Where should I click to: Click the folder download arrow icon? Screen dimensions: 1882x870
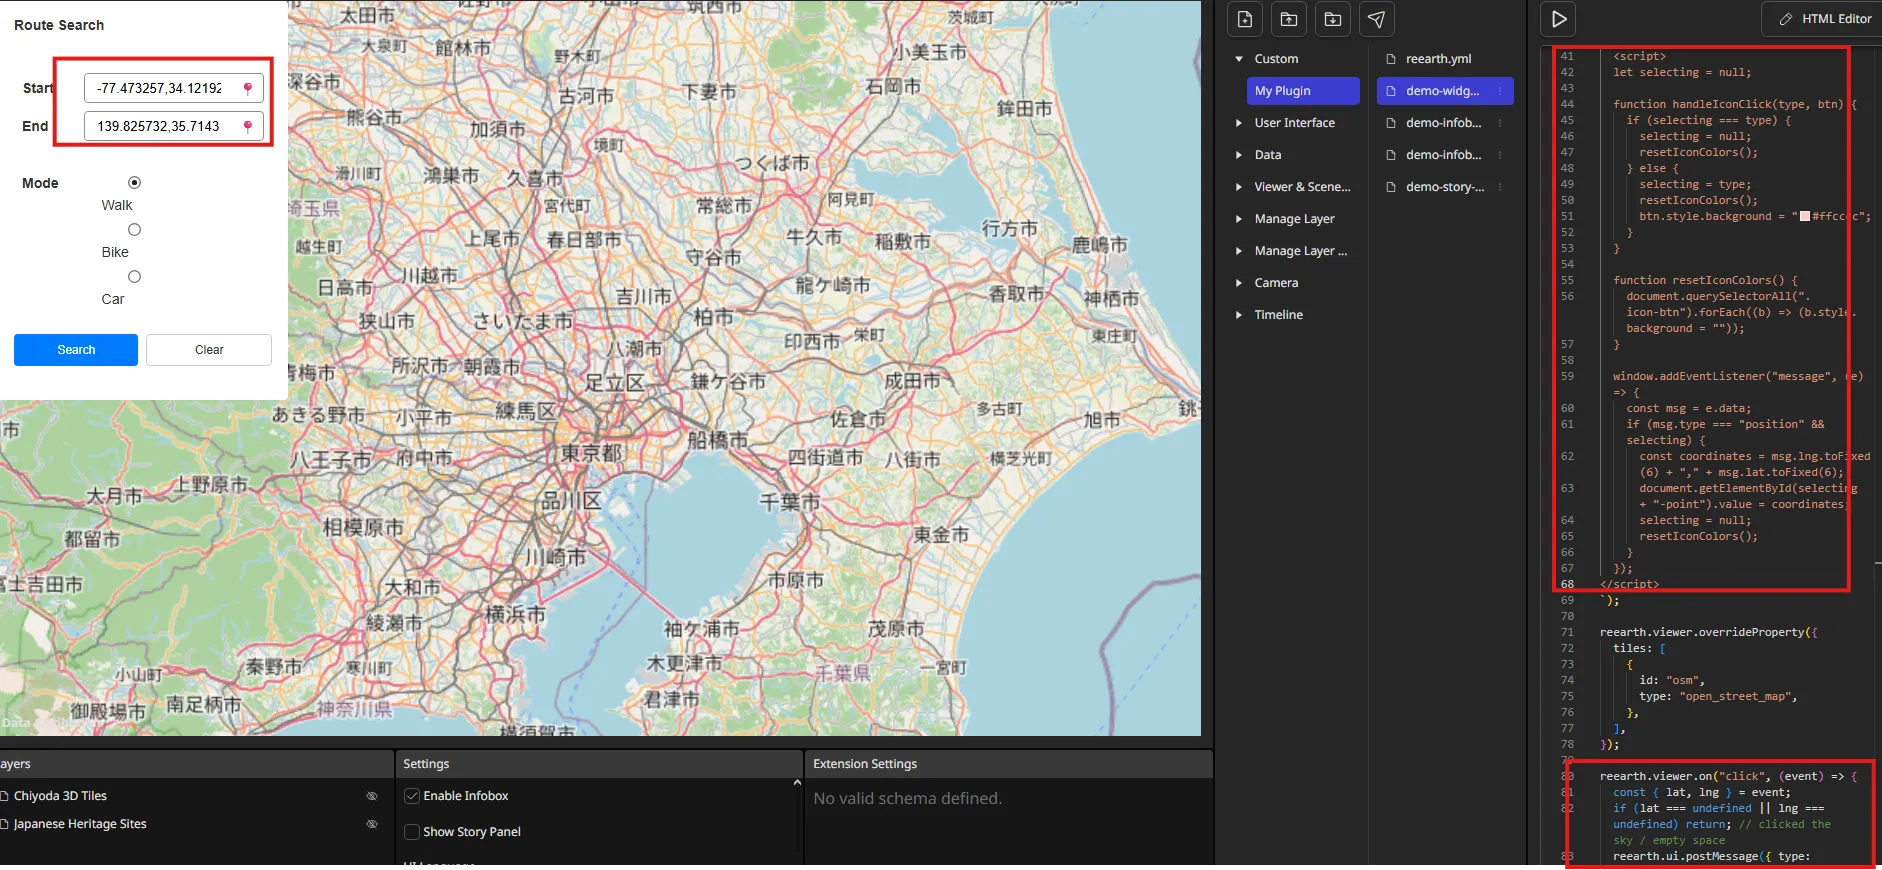[x=1333, y=19]
